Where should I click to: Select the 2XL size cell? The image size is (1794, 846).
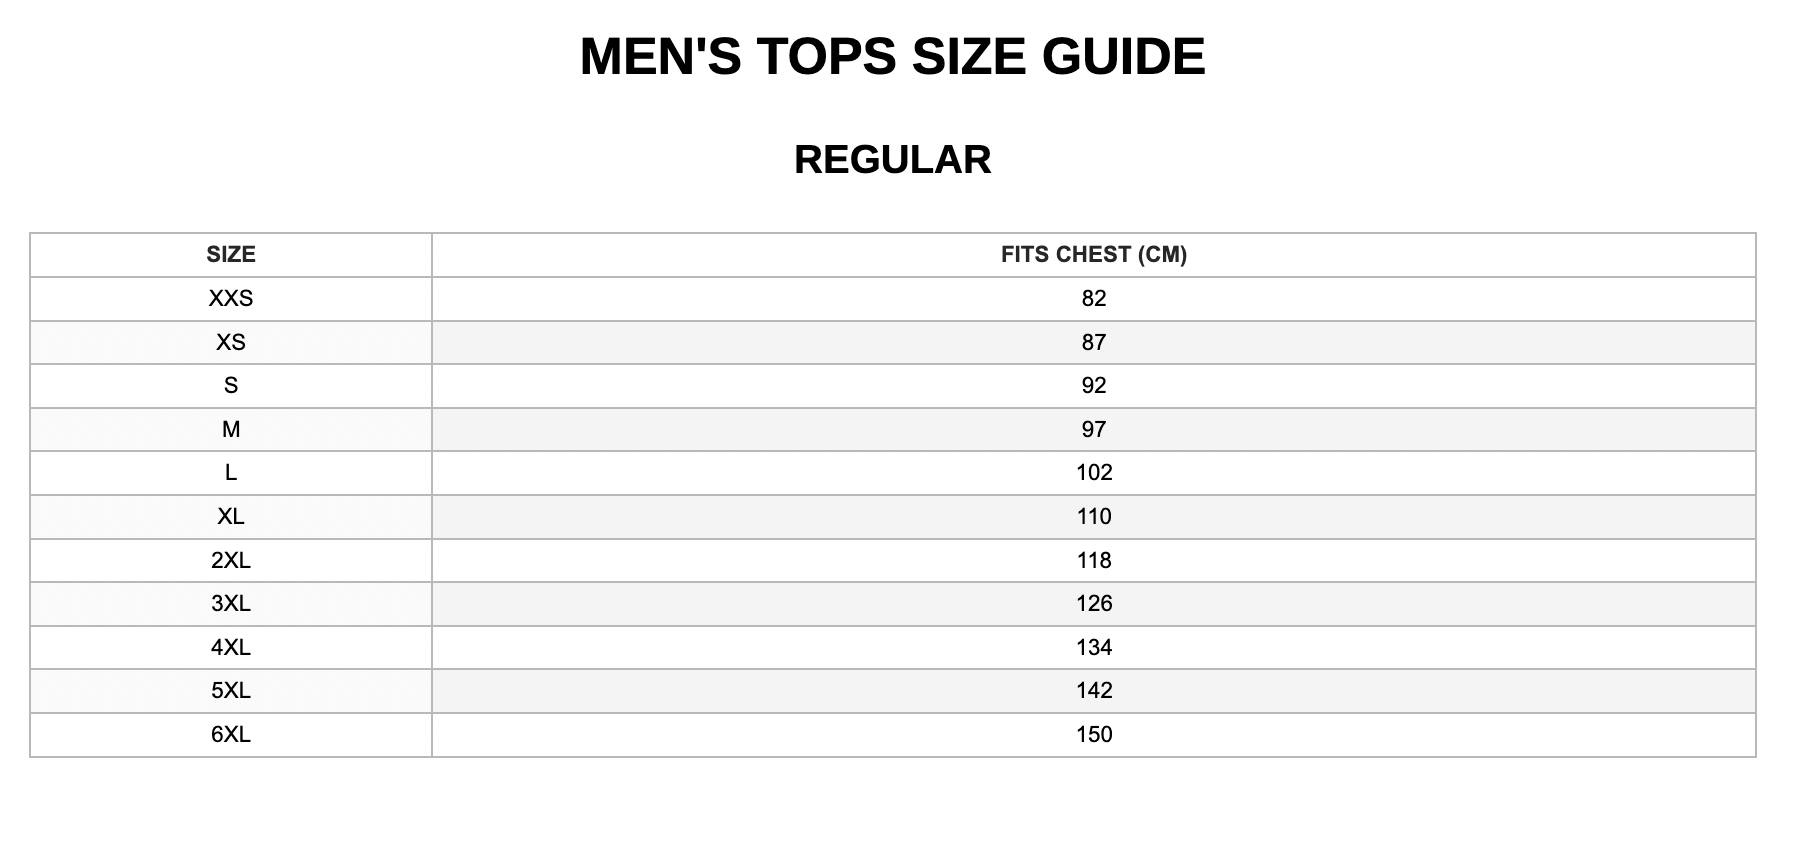(231, 561)
